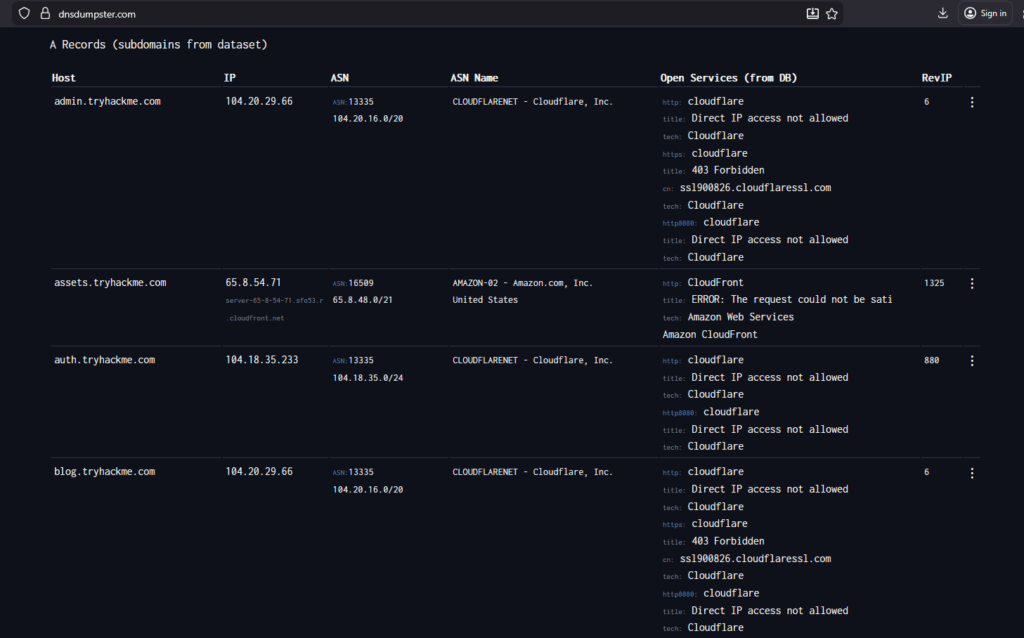1024x638 pixels.
Task: Click RevIP count 1325
Action: (934, 283)
